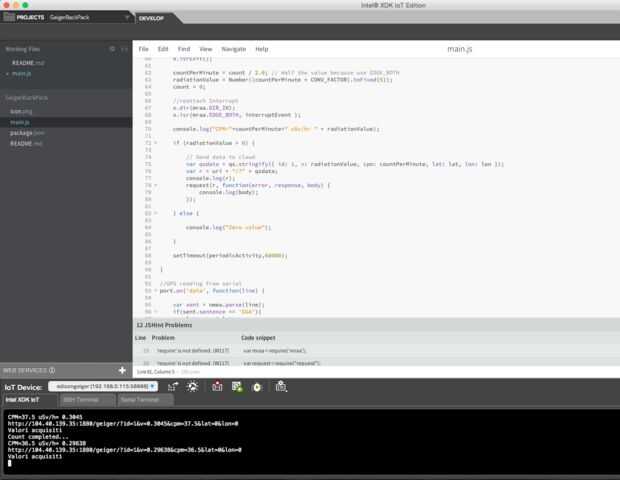Collapse the code block at line 72
Image resolution: width=620 pixels, height=480 pixels.
point(155,143)
